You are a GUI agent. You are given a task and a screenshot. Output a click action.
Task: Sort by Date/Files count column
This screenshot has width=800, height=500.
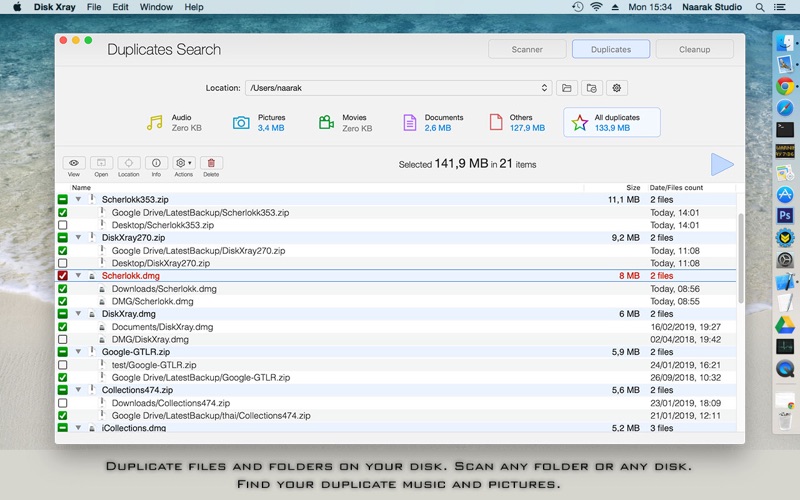click(x=676, y=188)
